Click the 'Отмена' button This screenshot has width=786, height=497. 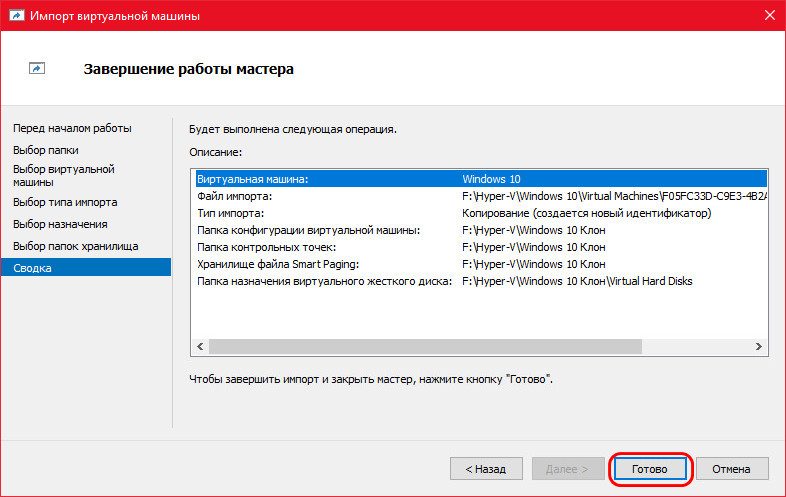(x=731, y=468)
